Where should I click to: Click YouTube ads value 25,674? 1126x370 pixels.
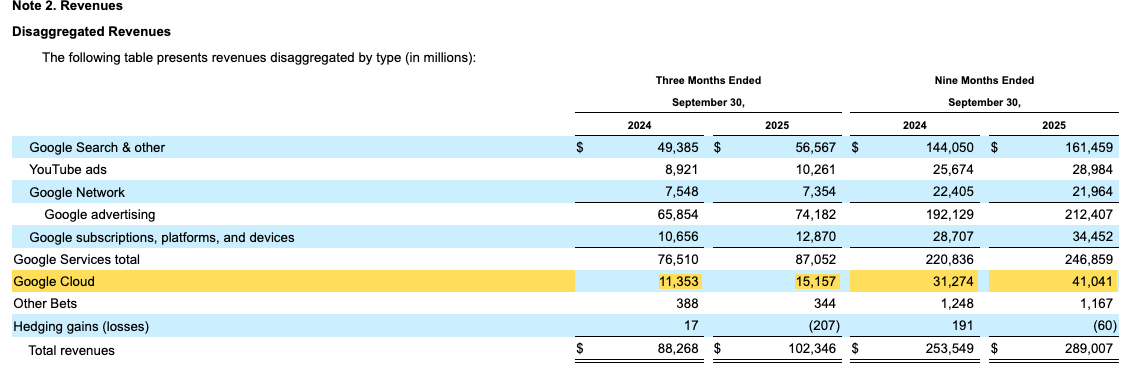pyautogui.click(x=954, y=170)
